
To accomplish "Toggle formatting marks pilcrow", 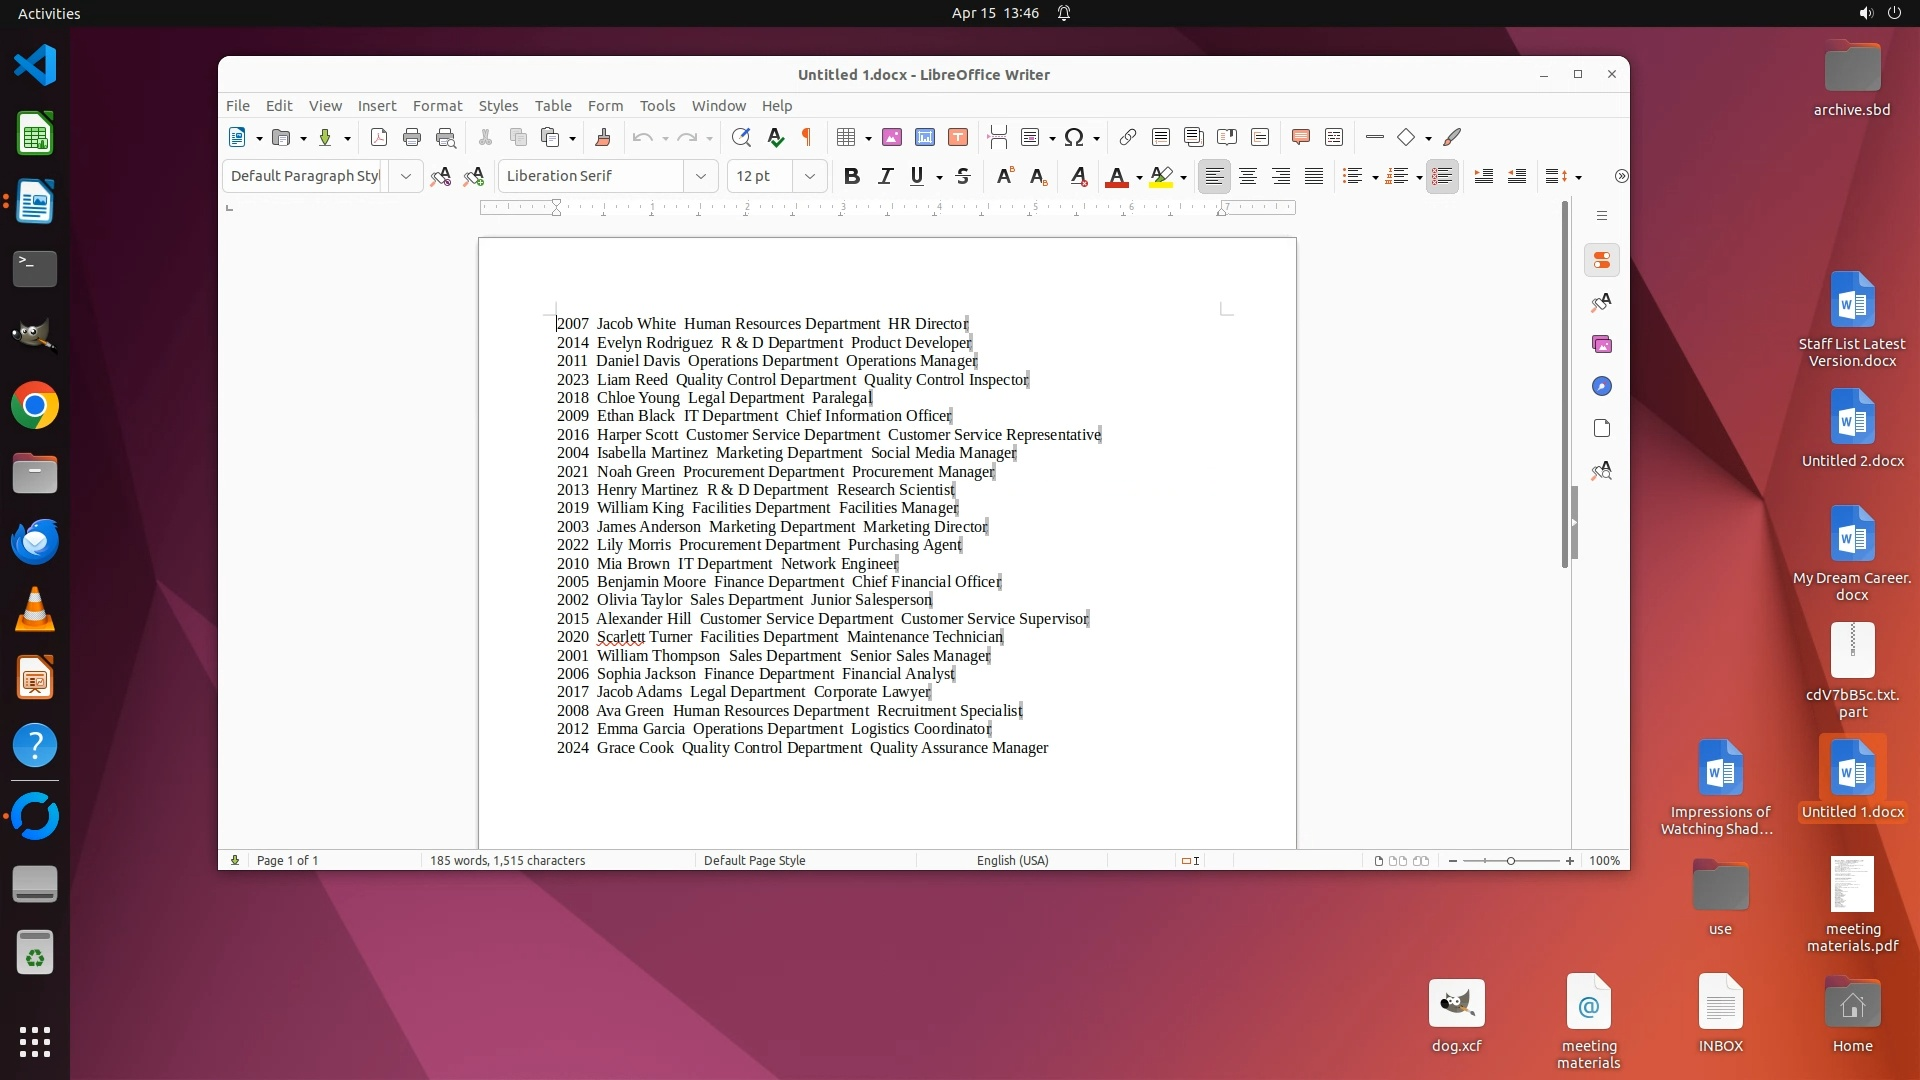I will click(x=807, y=138).
